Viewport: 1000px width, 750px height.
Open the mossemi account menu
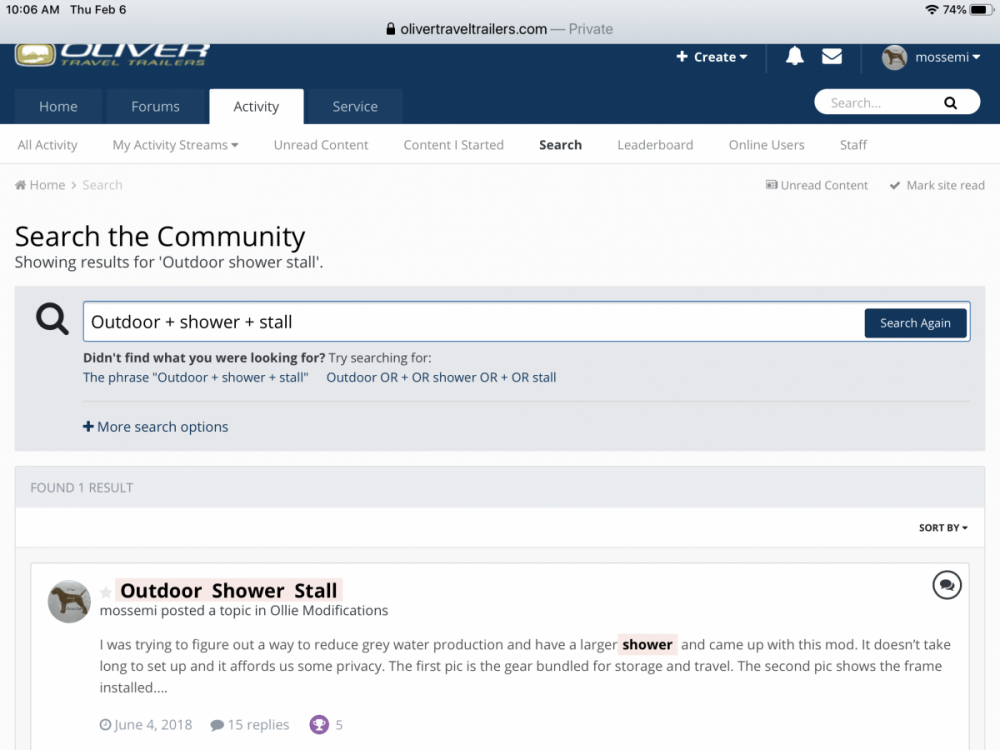click(931, 57)
